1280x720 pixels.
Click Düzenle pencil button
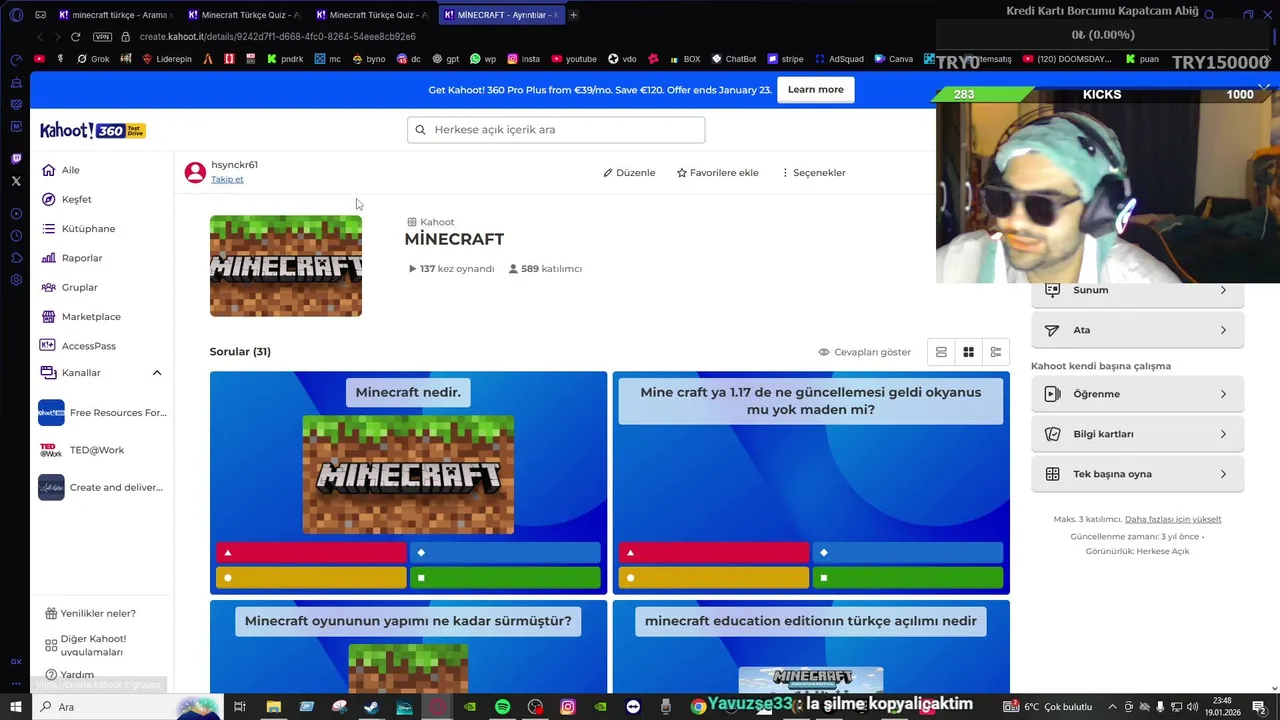[x=629, y=173]
